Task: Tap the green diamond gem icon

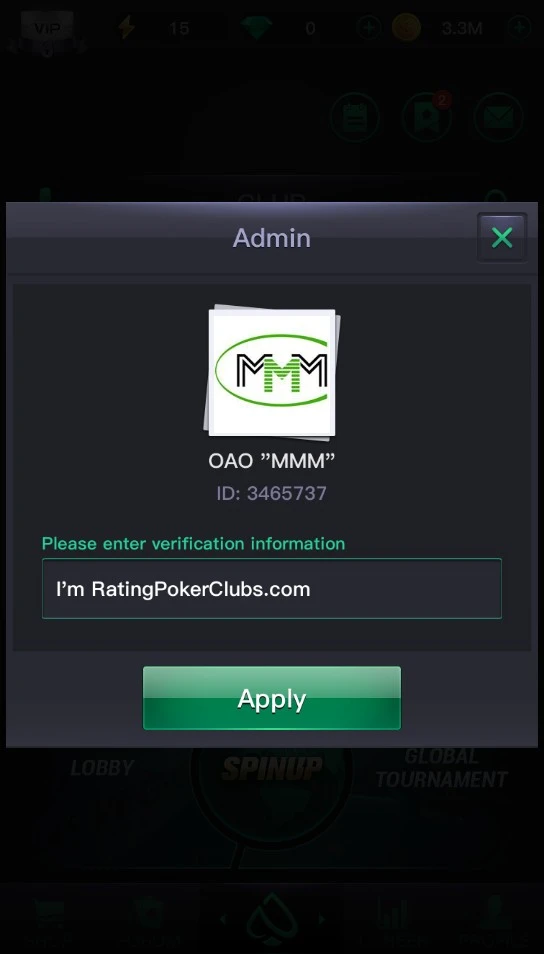Action: pyautogui.click(x=256, y=28)
